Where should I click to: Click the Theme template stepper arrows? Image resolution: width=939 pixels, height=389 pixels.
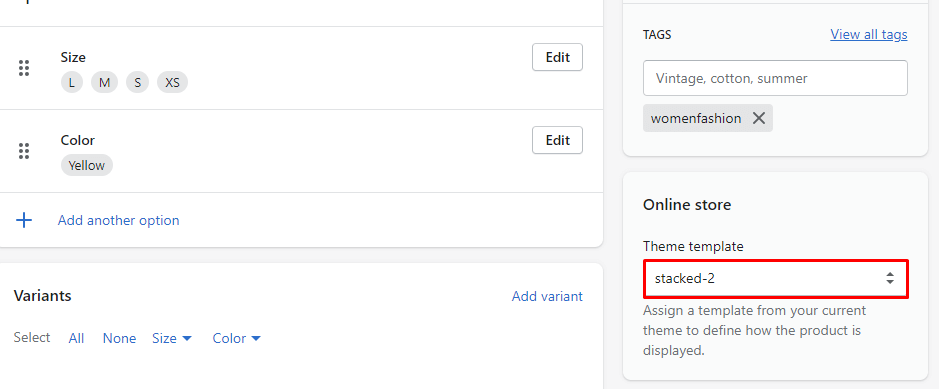890,278
